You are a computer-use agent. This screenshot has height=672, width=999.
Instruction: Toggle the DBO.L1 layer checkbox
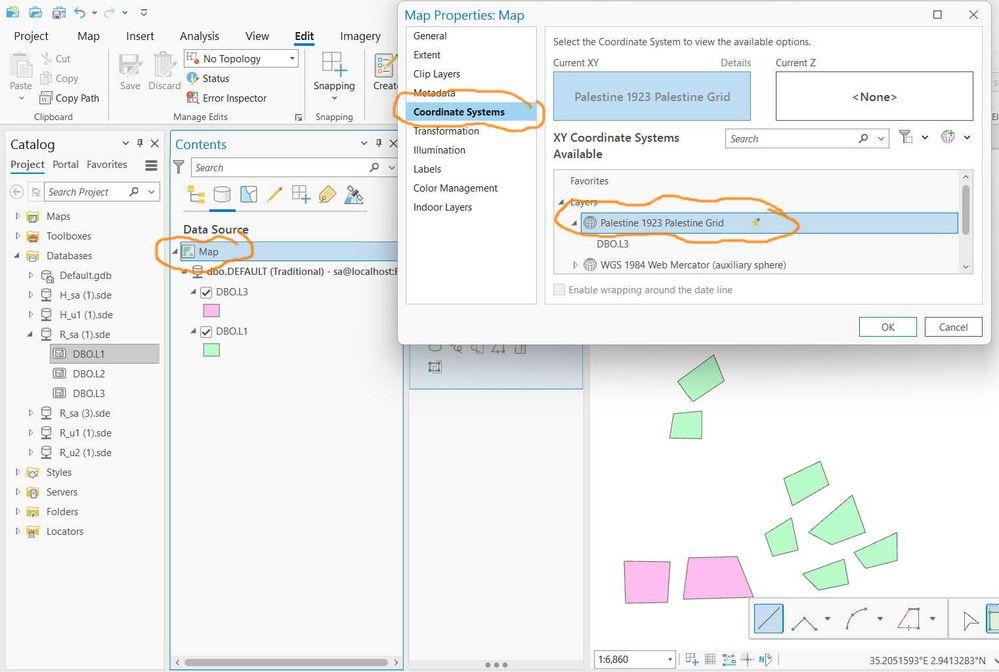tap(206, 332)
